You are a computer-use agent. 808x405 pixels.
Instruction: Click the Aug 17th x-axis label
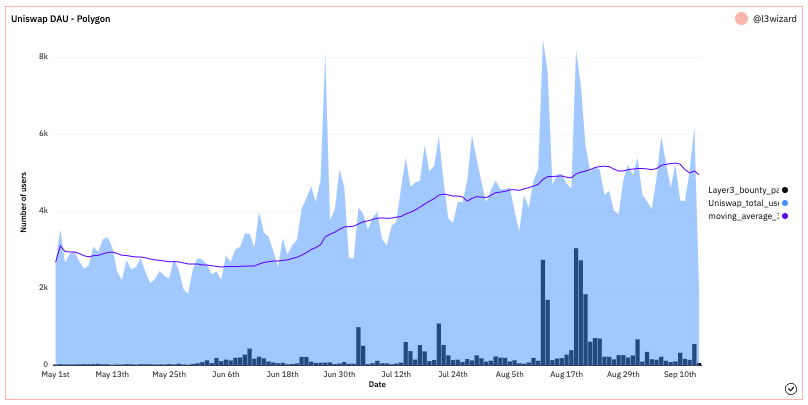pyautogui.click(x=566, y=375)
